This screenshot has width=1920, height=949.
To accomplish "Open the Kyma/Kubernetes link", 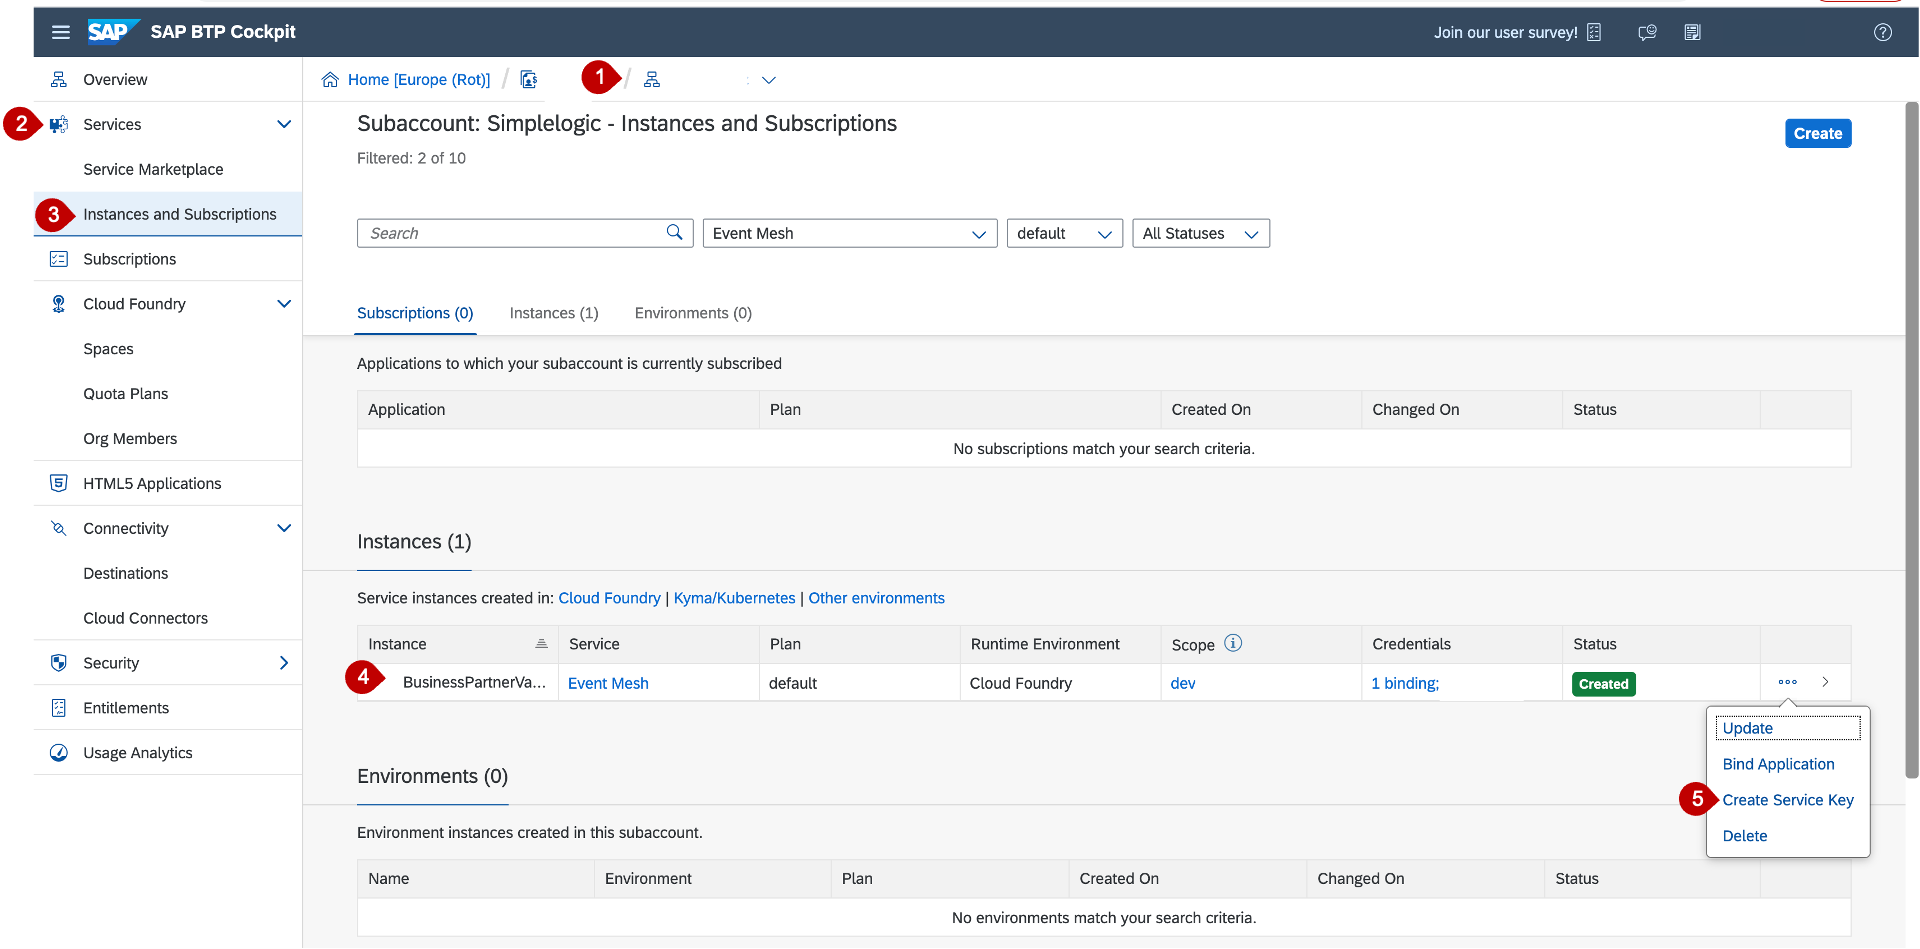I will click(734, 598).
